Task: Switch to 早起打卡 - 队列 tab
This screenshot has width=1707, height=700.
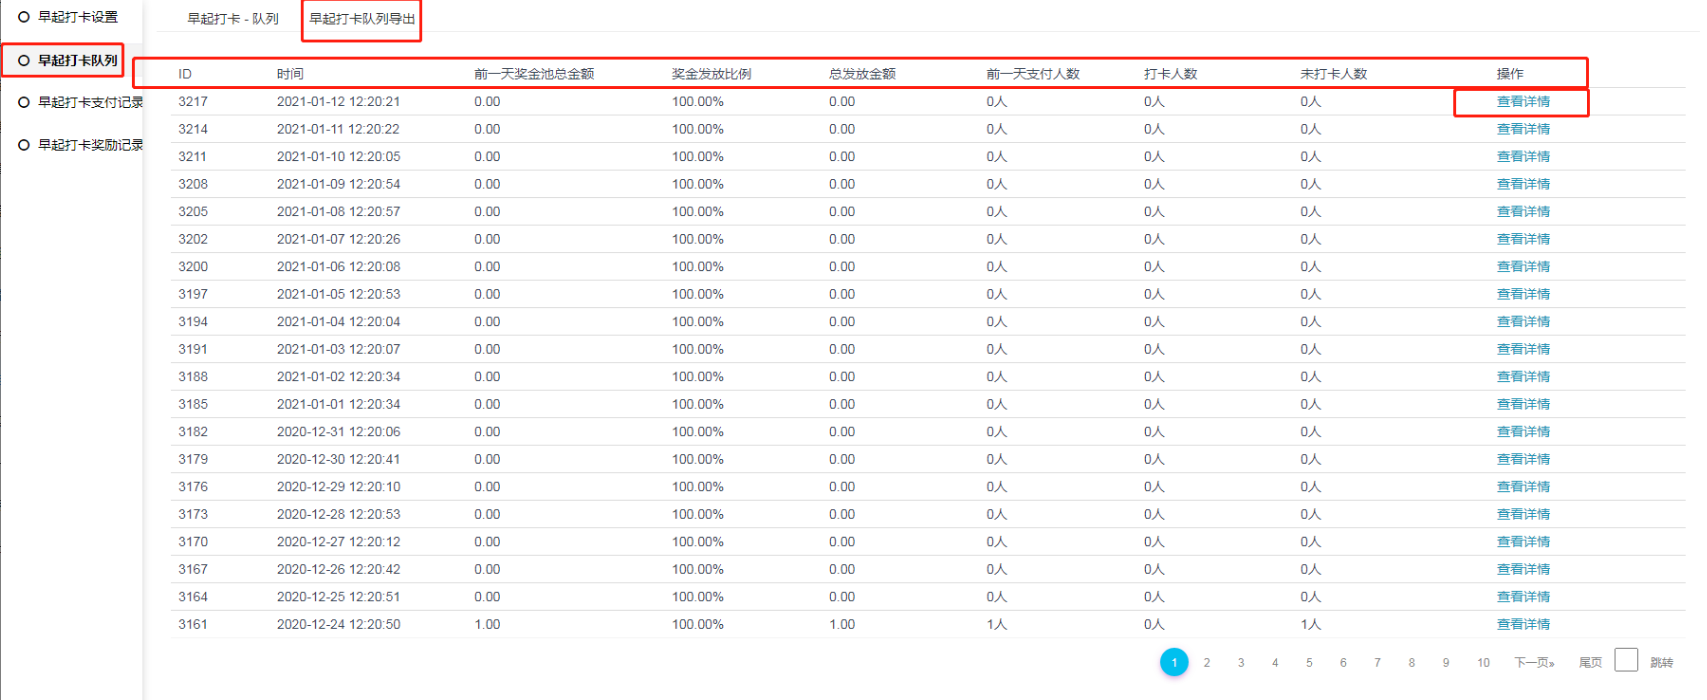Action: point(233,19)
